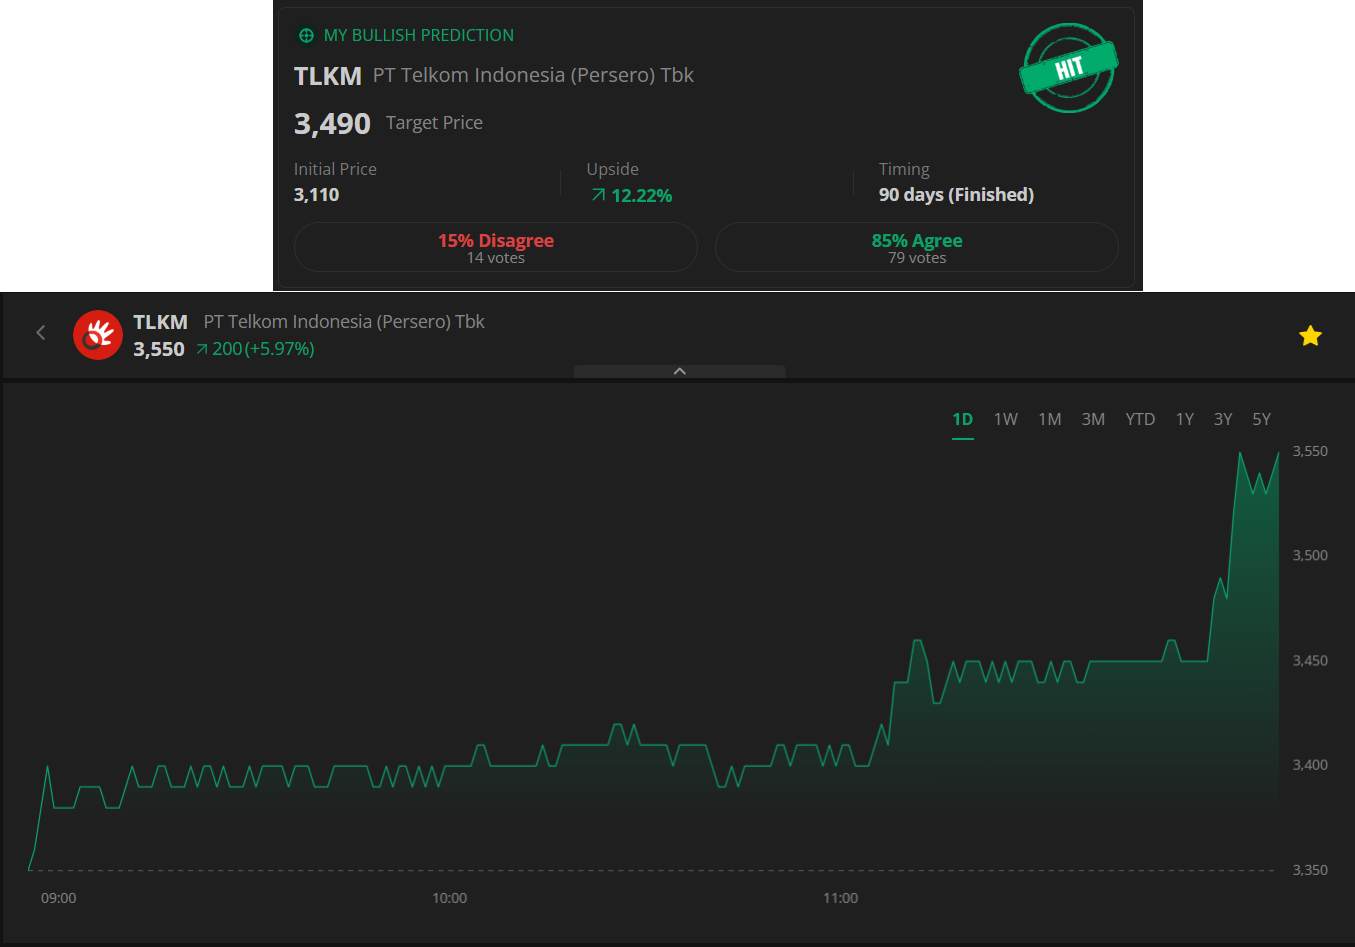Click the company name in prediction card
Image resolution: width=1355 pixels, height=947 pixels.
533,76
